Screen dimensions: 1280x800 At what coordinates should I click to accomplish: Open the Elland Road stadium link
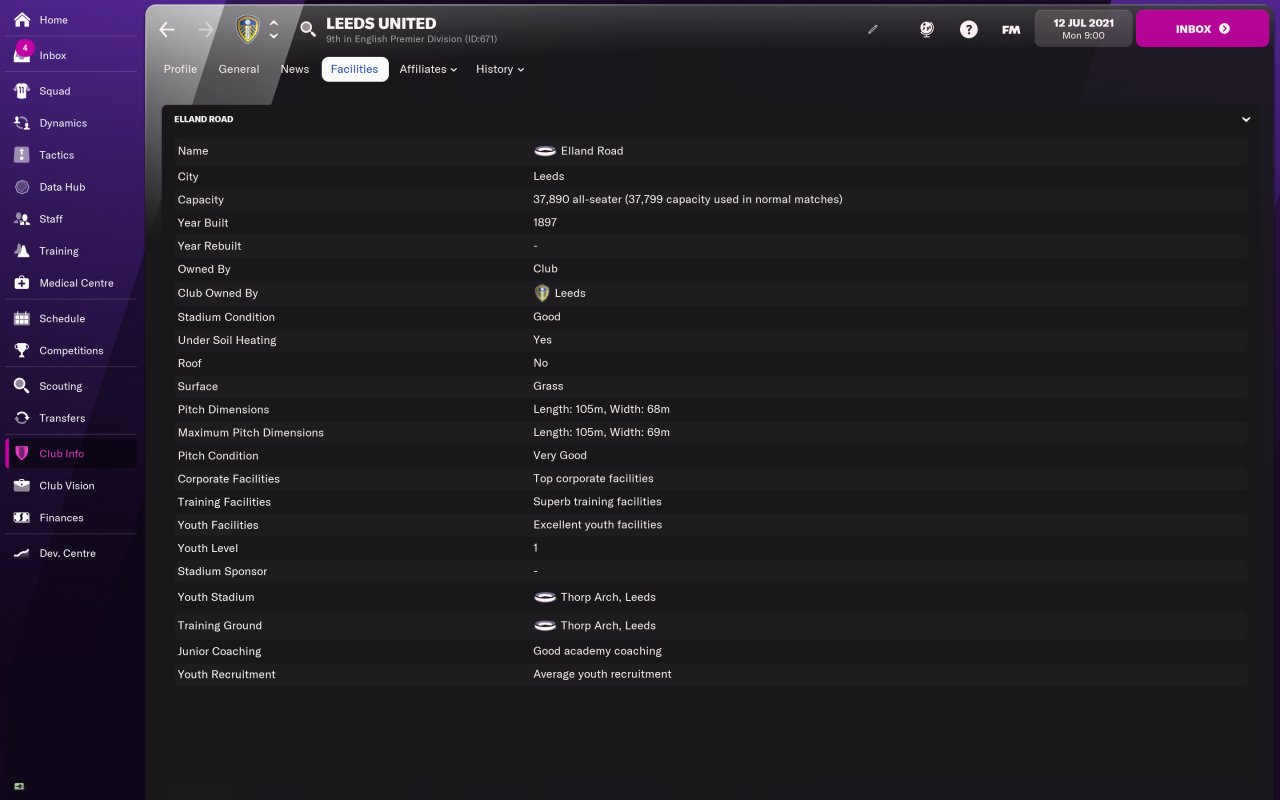(x=591, y=151)
